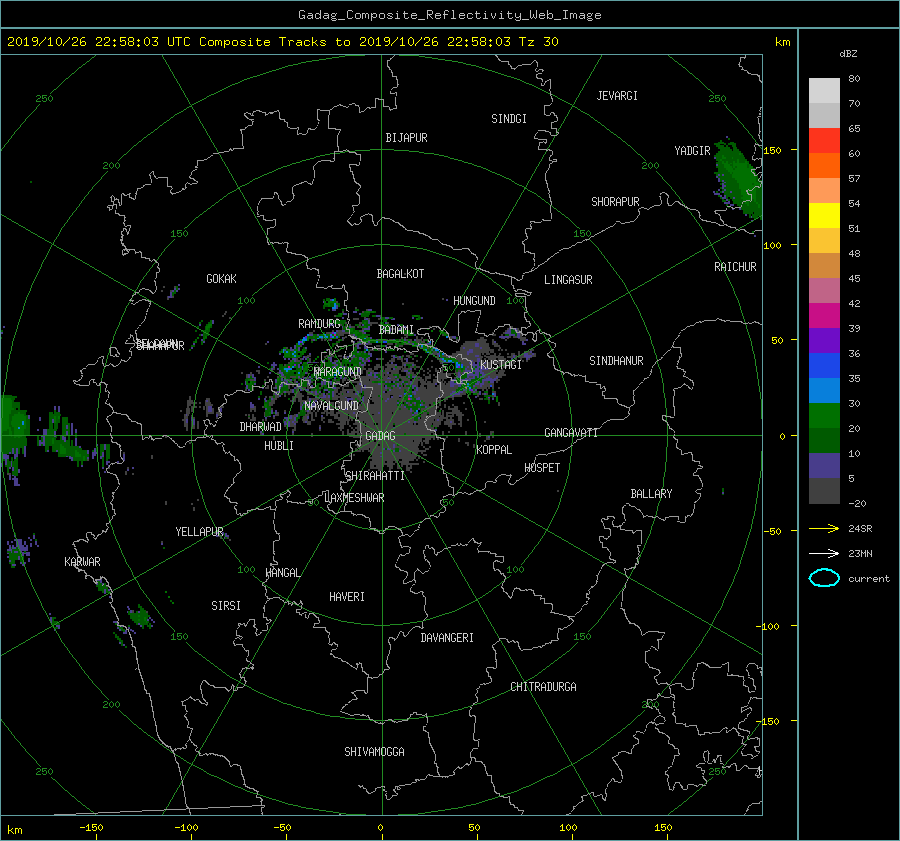The image size is (900, 841).
Task: Select the 80 dBZ light gray swatch
Action: coord(824,90)
